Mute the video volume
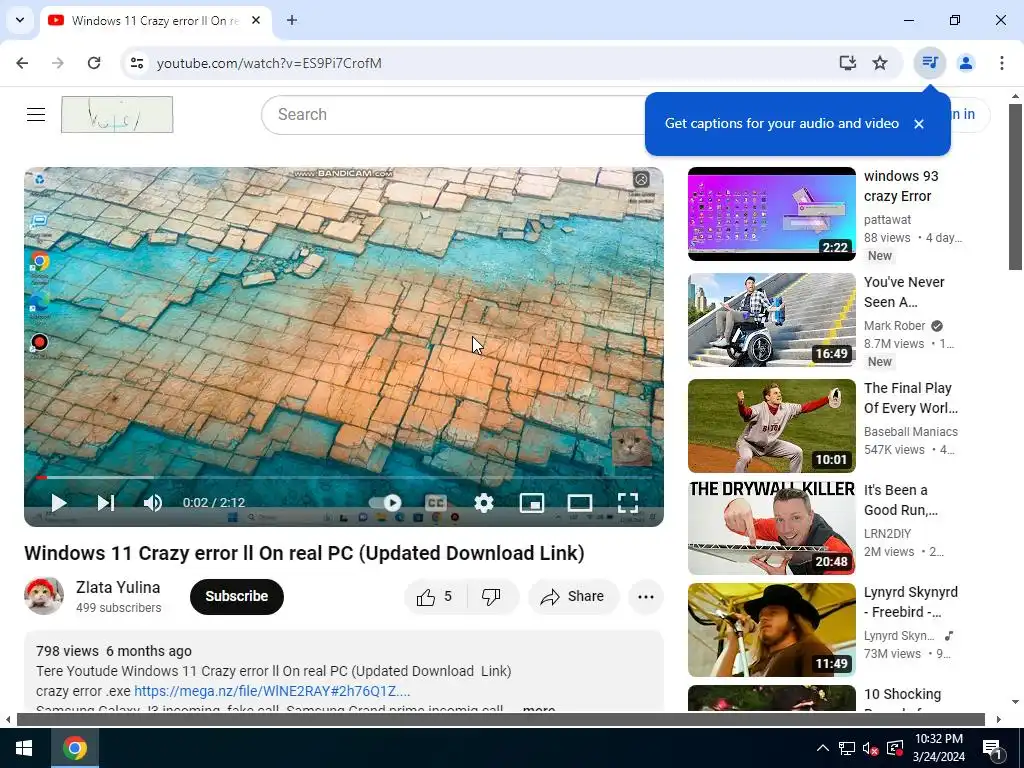This screenshot has width=1024, height=768. 153,503
